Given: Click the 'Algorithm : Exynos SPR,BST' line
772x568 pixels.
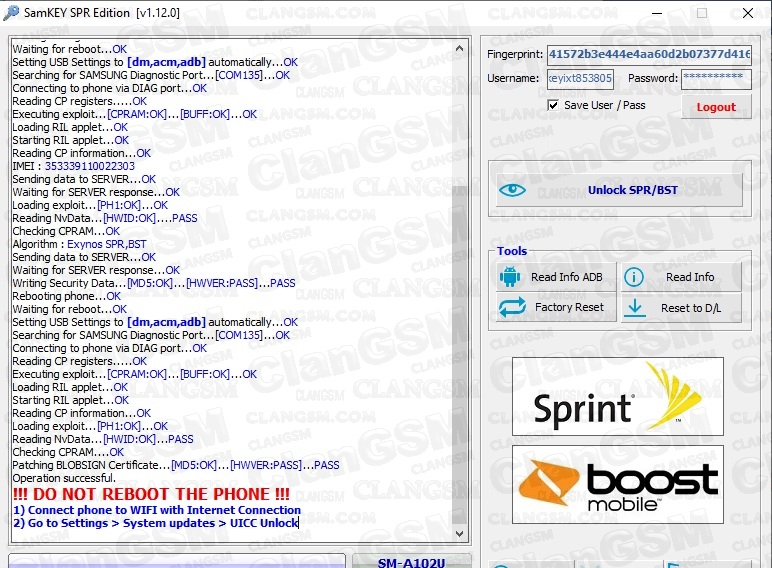Looking at the screenshot, I should tap(79, 244).
